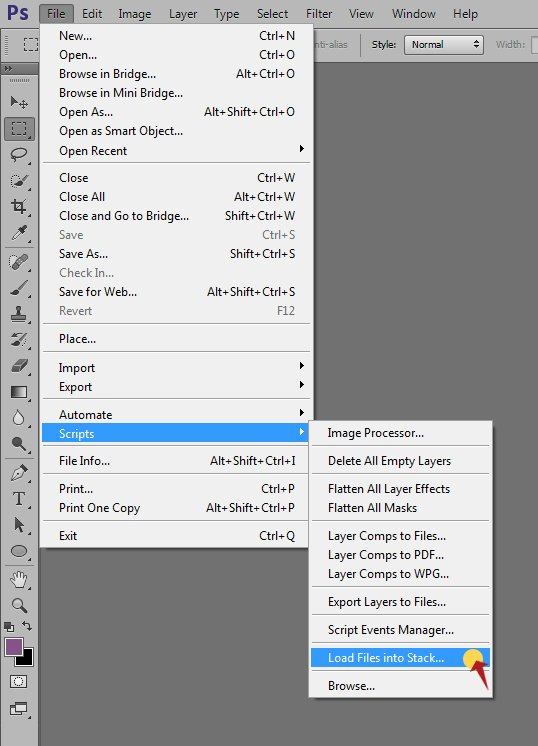Choose Load Files into Stack
Screen dimensions: 538x746
[x=400, y=658]
